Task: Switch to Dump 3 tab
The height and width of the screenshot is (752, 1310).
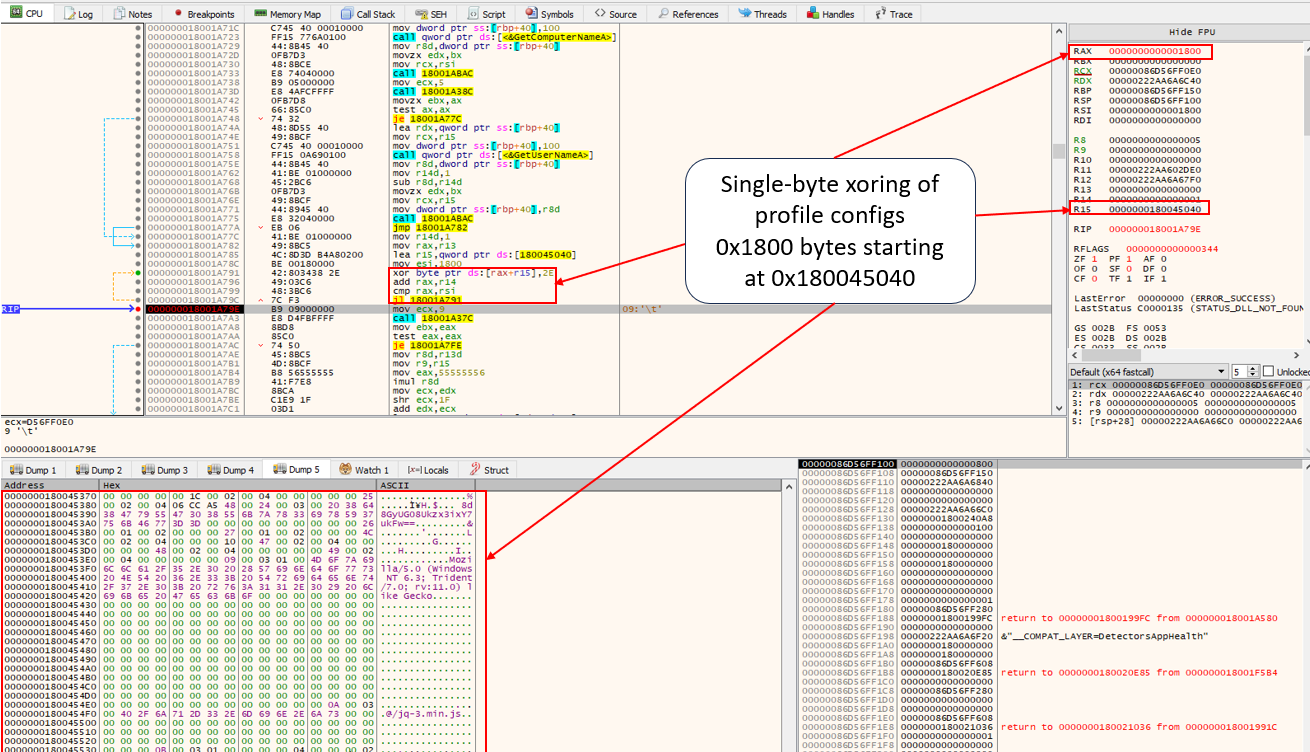Action: point(164,469)
